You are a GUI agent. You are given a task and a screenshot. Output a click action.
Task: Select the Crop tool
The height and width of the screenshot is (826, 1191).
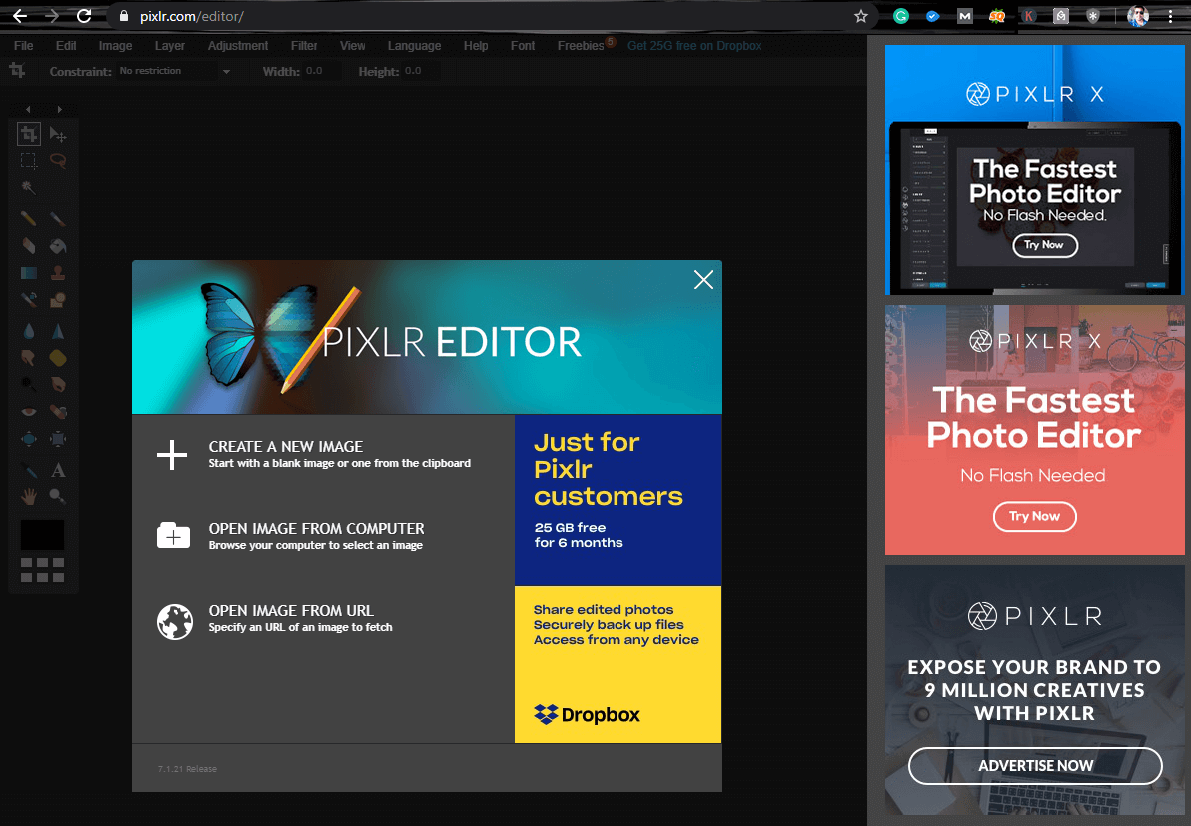28,133
